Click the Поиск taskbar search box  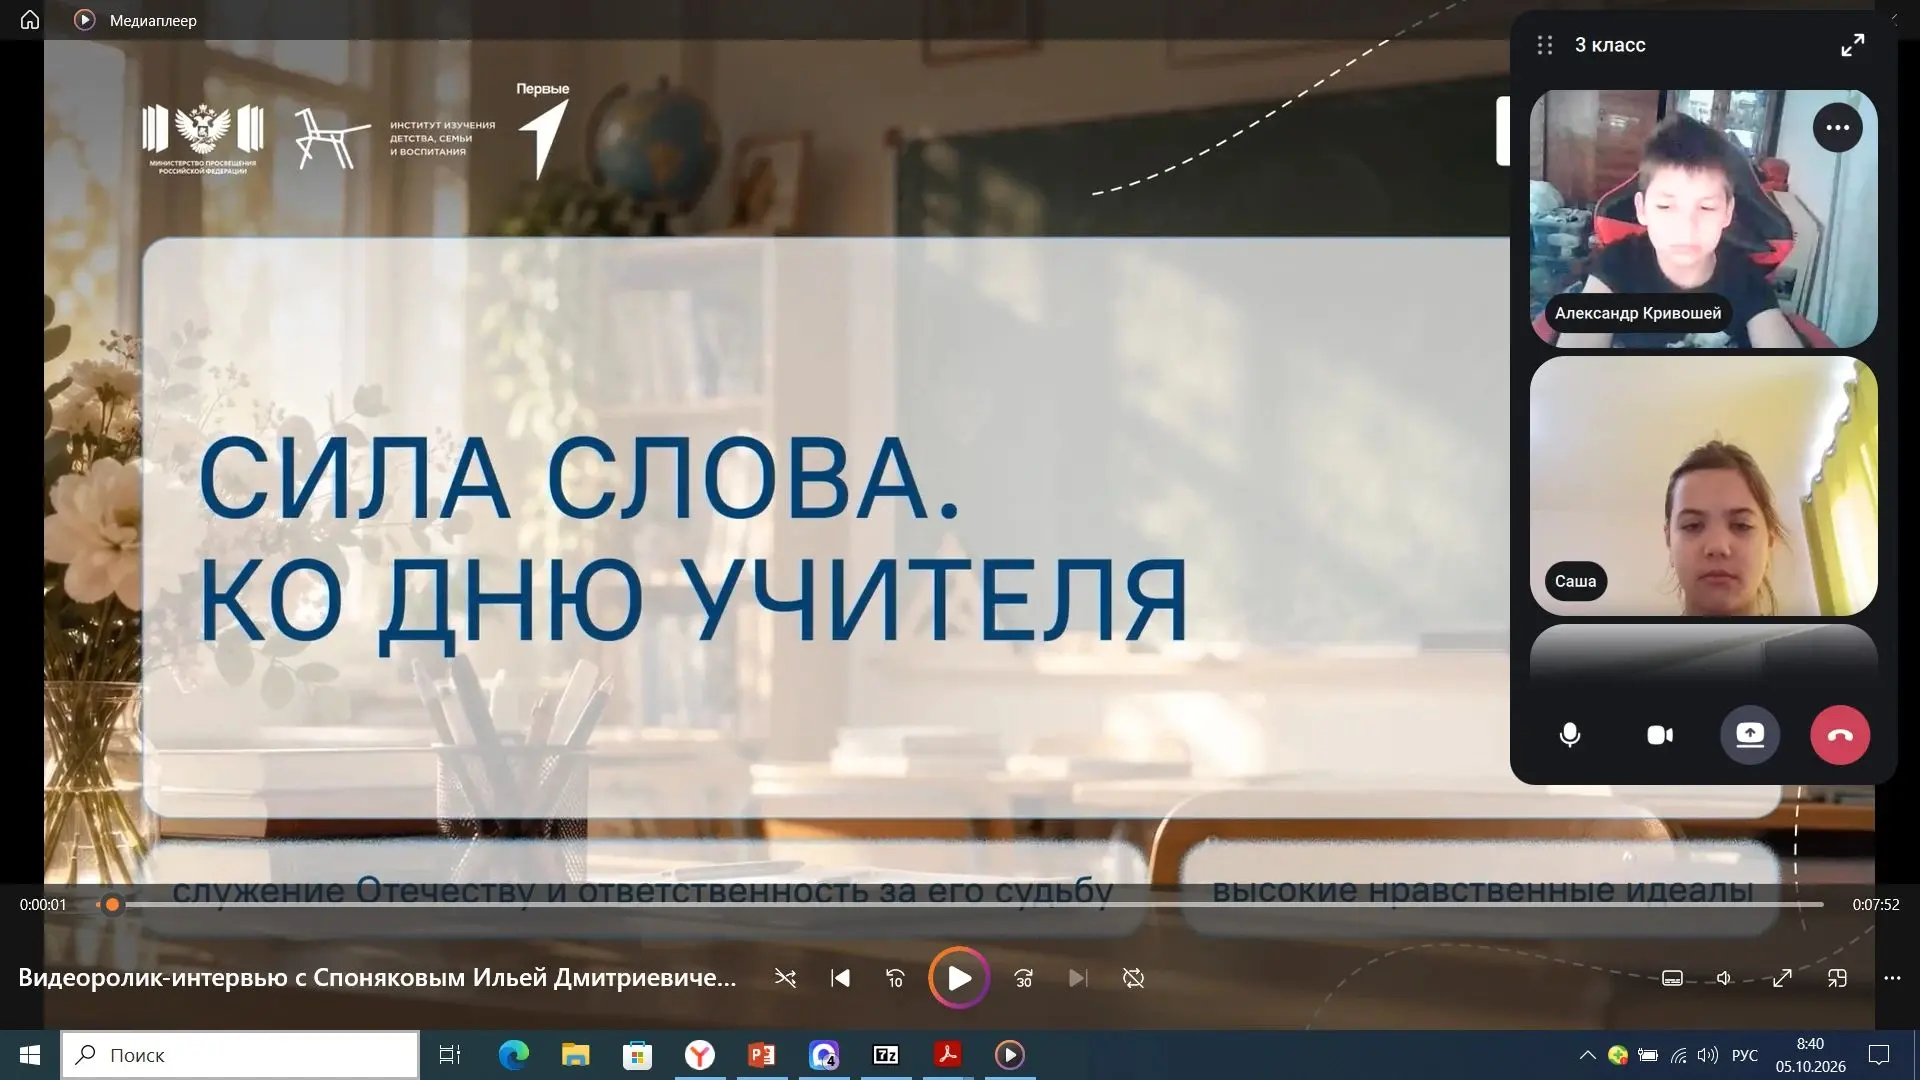pyautogui.click(x=240, y=1055)
